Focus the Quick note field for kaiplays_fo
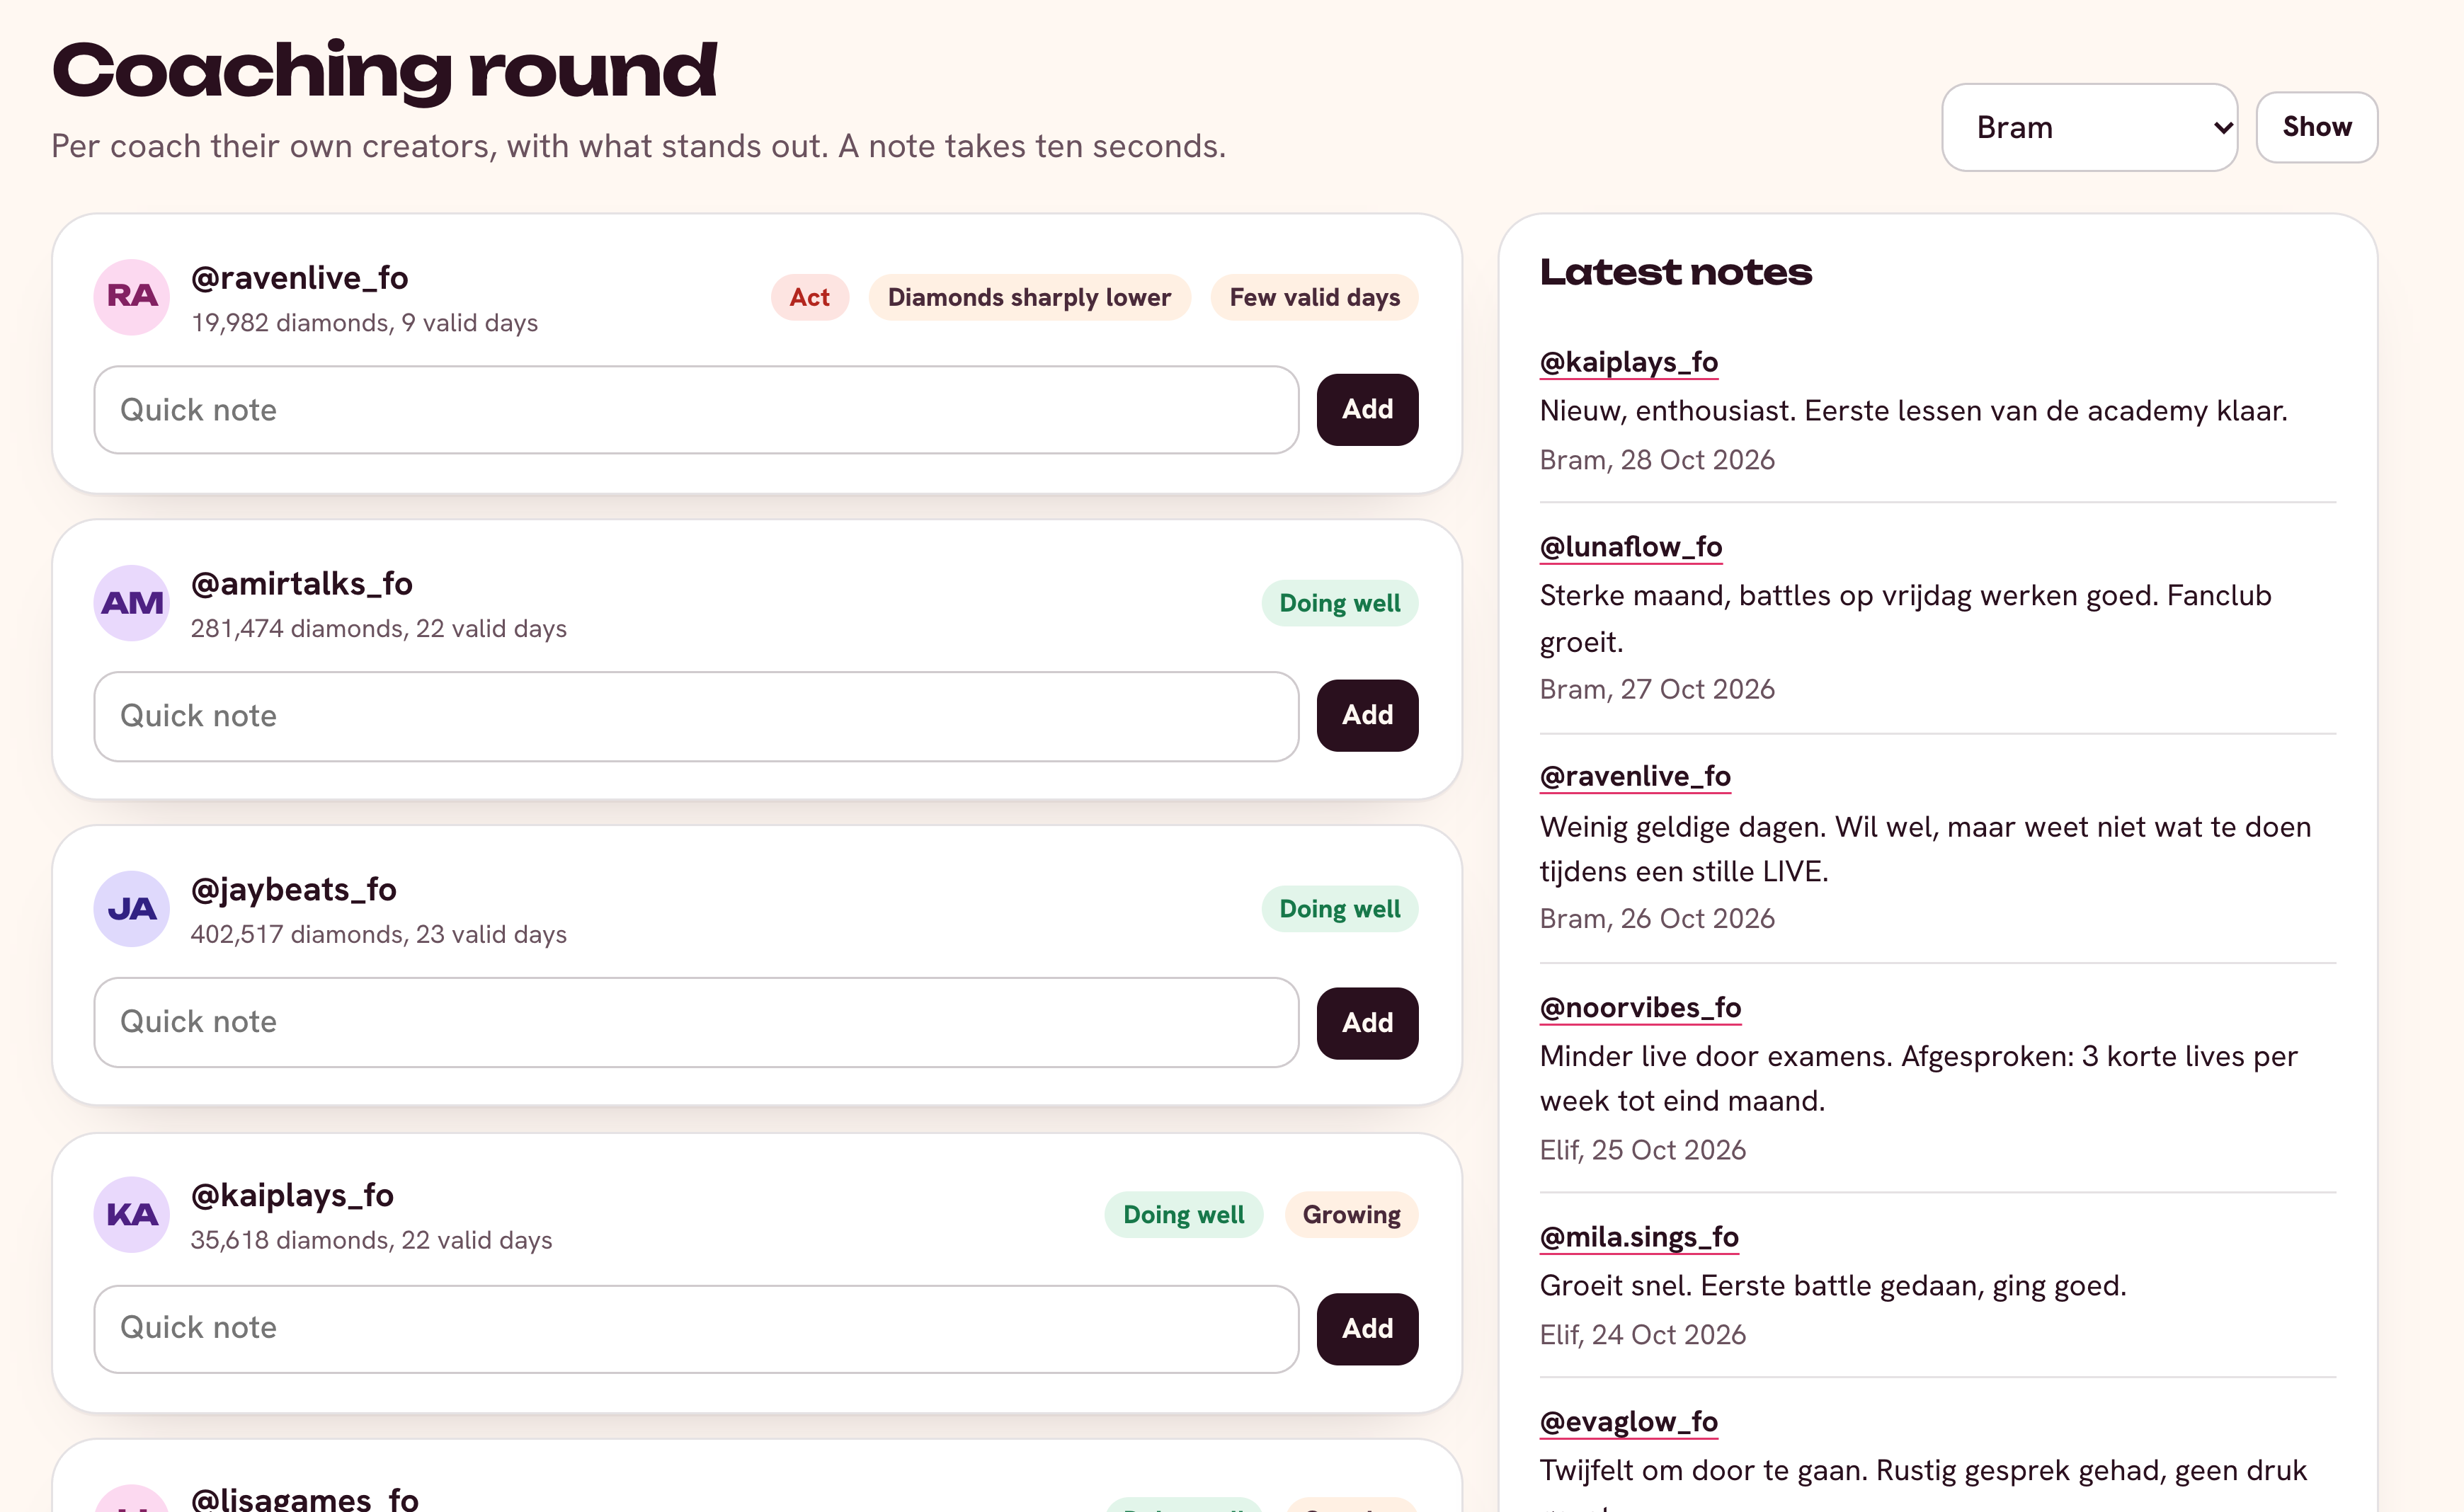The width and height of the screenshot is (2464, 1512). 696,1328
